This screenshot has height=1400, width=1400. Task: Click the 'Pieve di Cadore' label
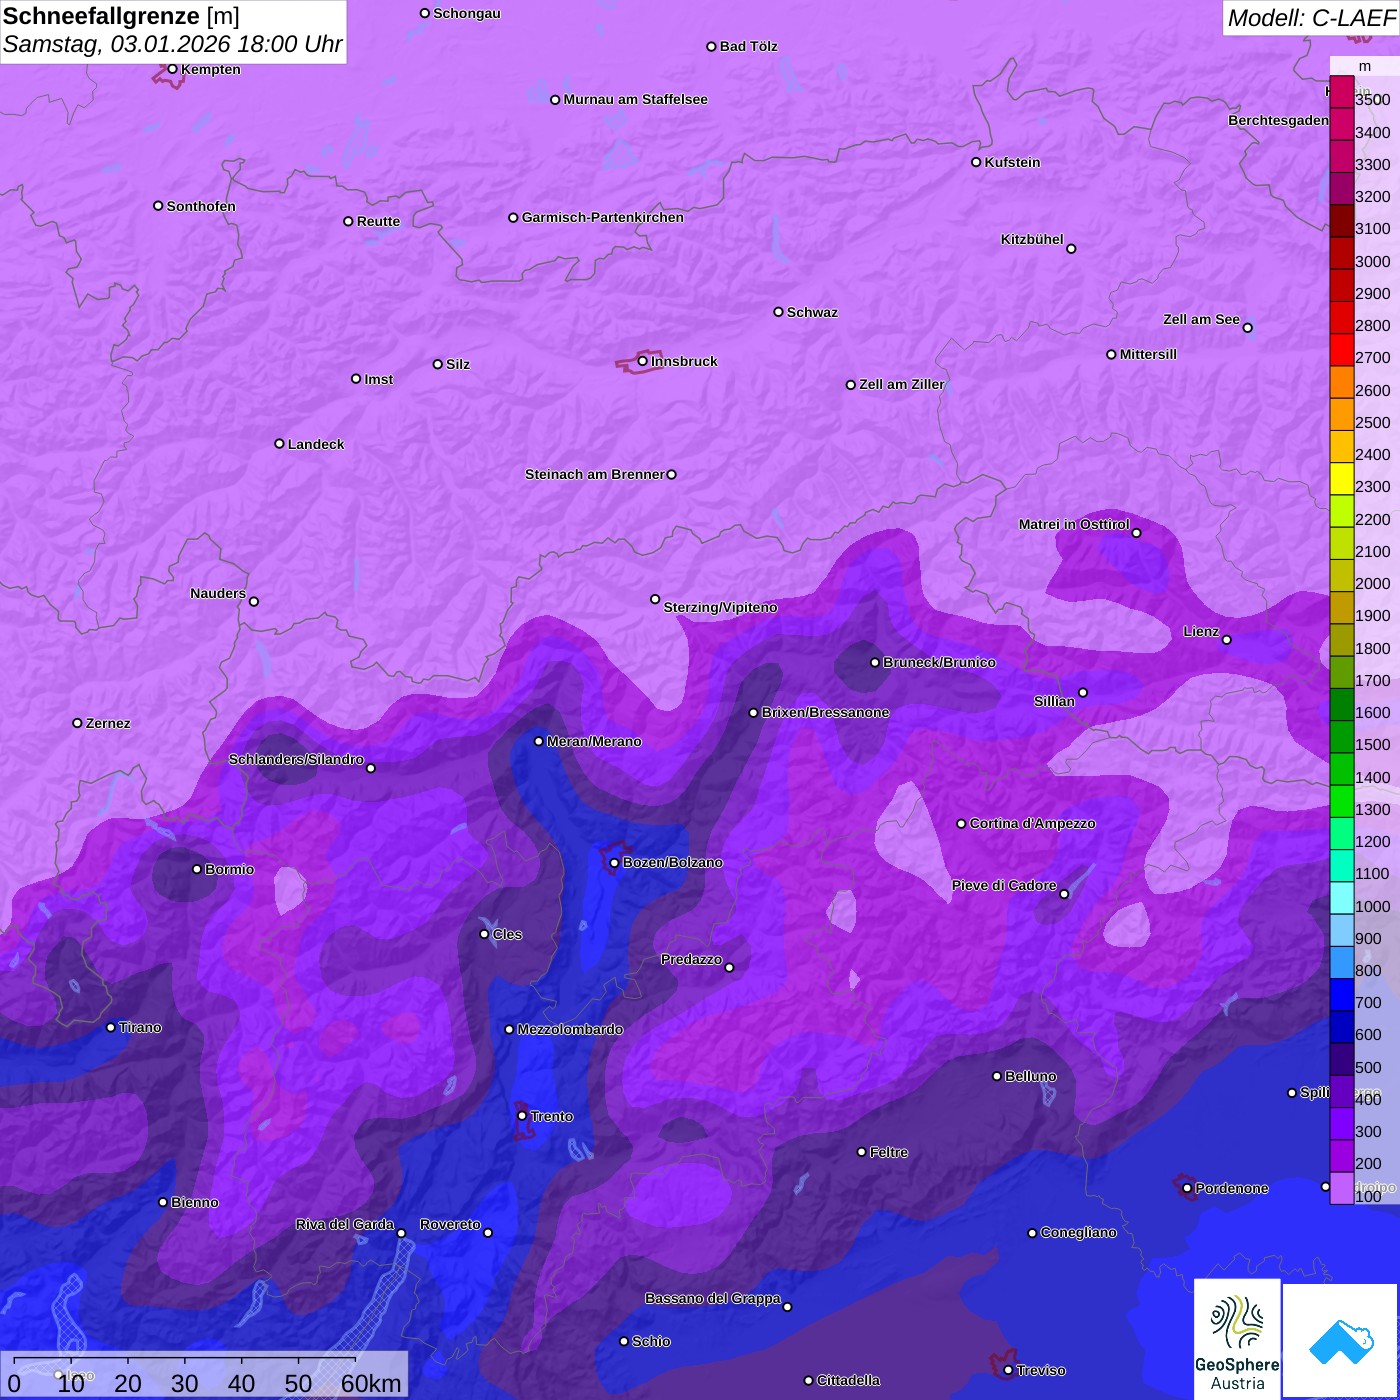1004,885
